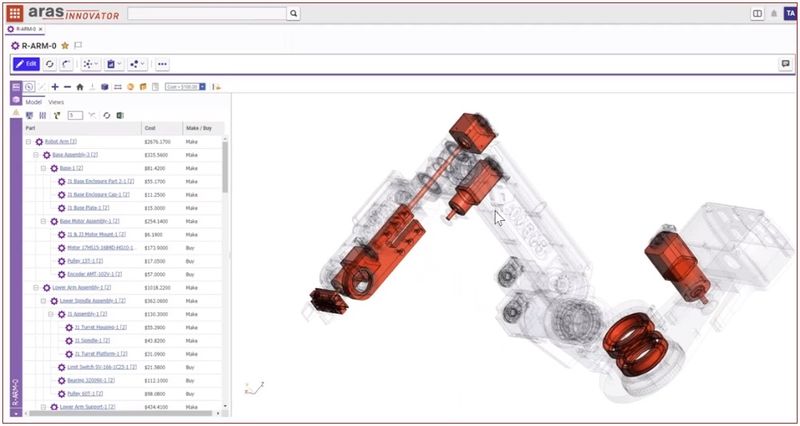Toggle favorite star for R-ARM-0
Viewport: 800px width, 426px height.
coord(65,46)
